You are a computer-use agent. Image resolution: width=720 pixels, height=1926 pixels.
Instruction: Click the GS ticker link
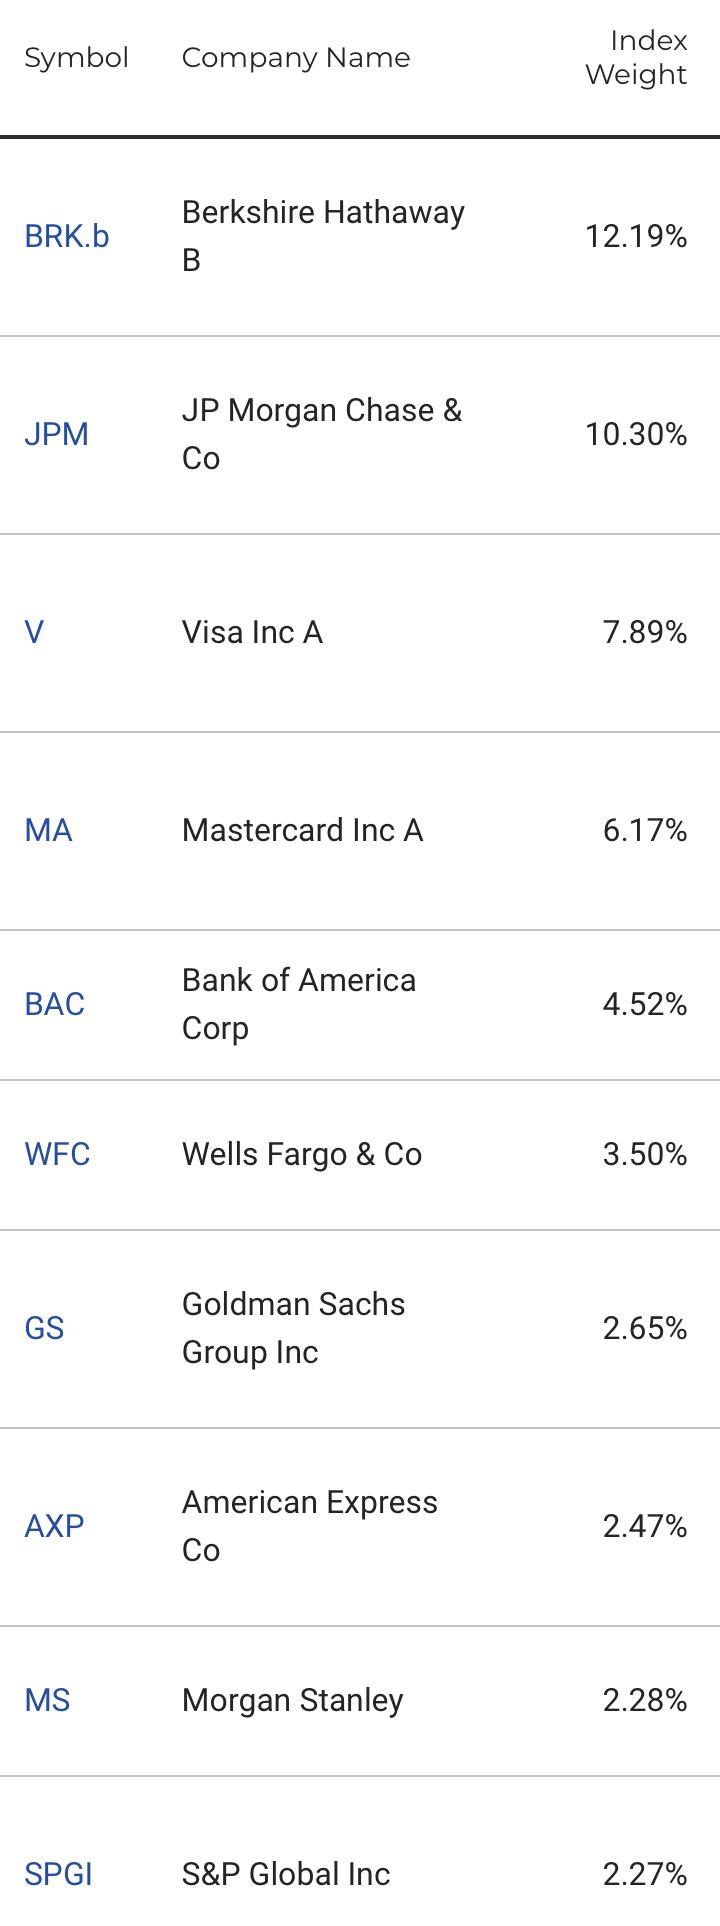[44, 1329]
